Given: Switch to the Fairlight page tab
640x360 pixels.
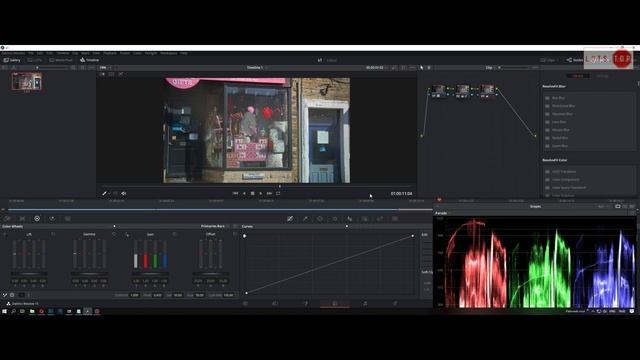Looking at the screenshot, I should [365, 304].
